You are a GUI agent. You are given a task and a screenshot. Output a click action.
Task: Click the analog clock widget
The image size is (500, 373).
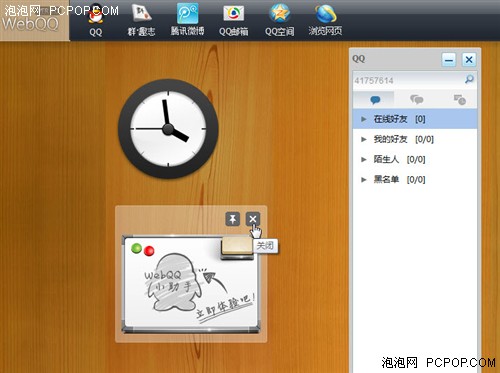168,129
